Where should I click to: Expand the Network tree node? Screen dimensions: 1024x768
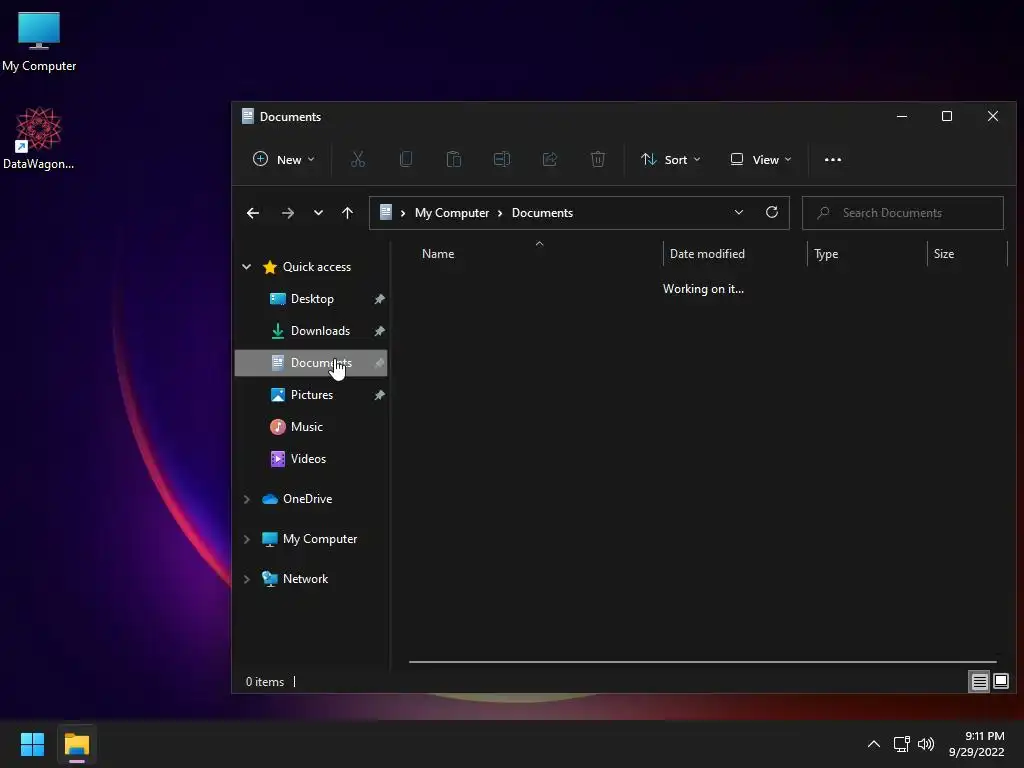click(247, 579)
